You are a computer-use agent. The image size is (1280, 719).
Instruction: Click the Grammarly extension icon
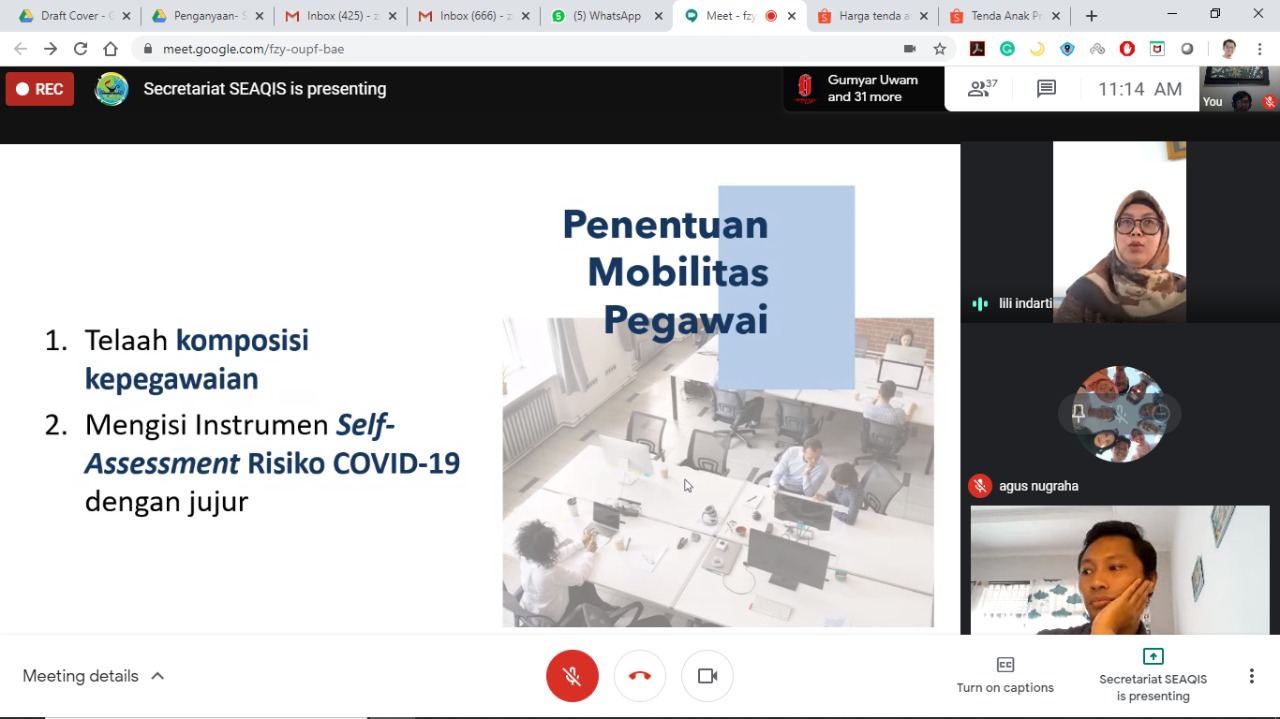point(1007,49)
